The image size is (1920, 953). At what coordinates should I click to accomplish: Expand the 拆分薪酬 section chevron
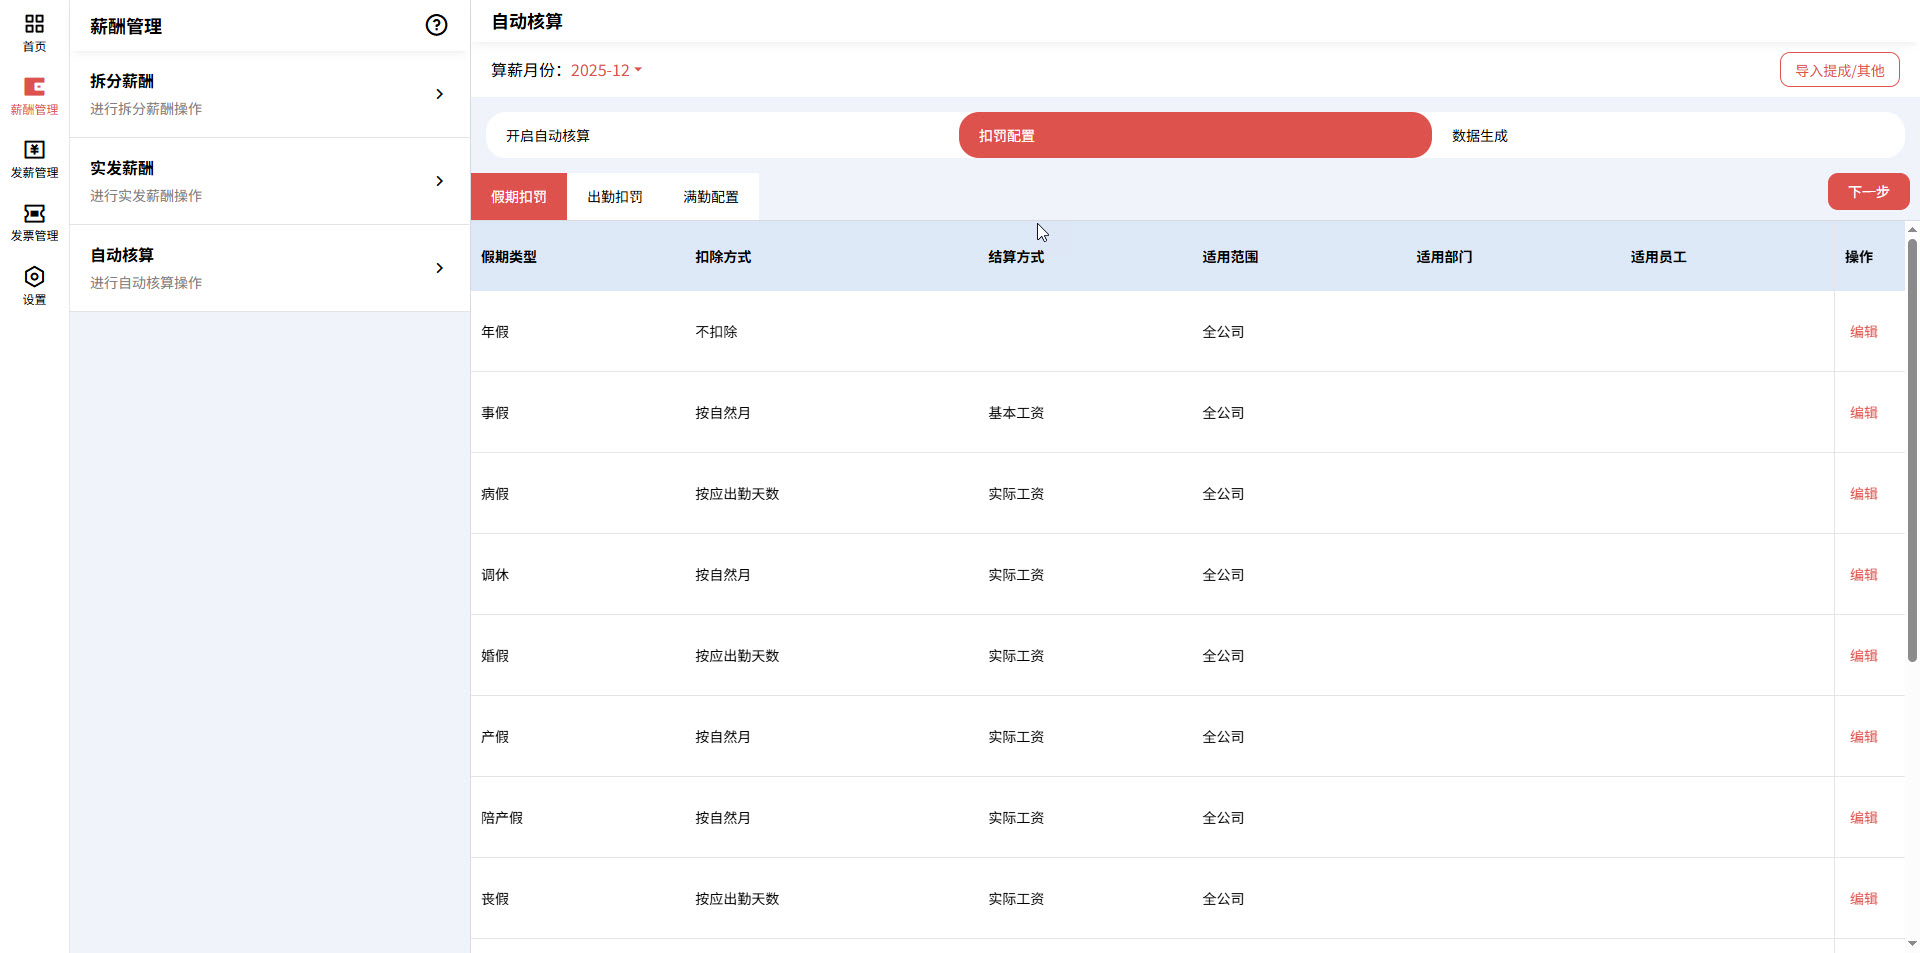439,94
